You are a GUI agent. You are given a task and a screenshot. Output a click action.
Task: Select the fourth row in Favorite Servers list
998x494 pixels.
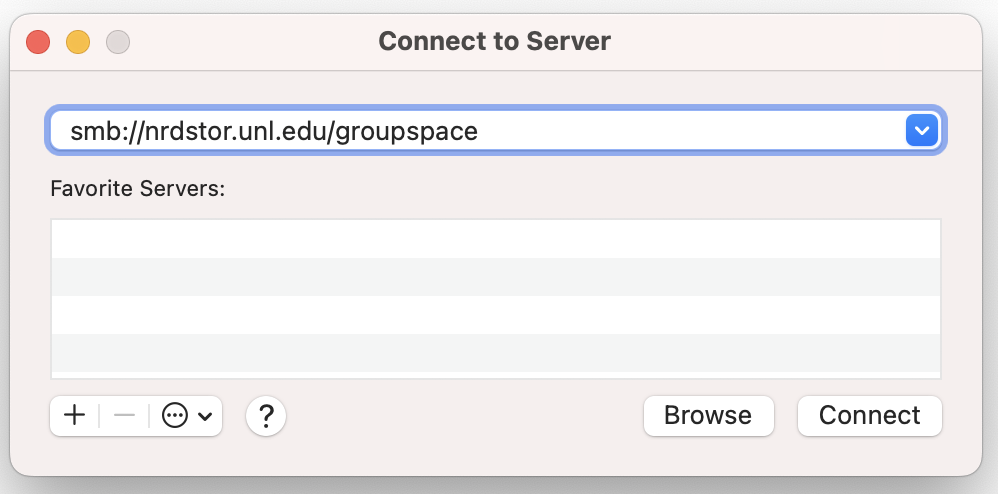[x=495, y=353]
